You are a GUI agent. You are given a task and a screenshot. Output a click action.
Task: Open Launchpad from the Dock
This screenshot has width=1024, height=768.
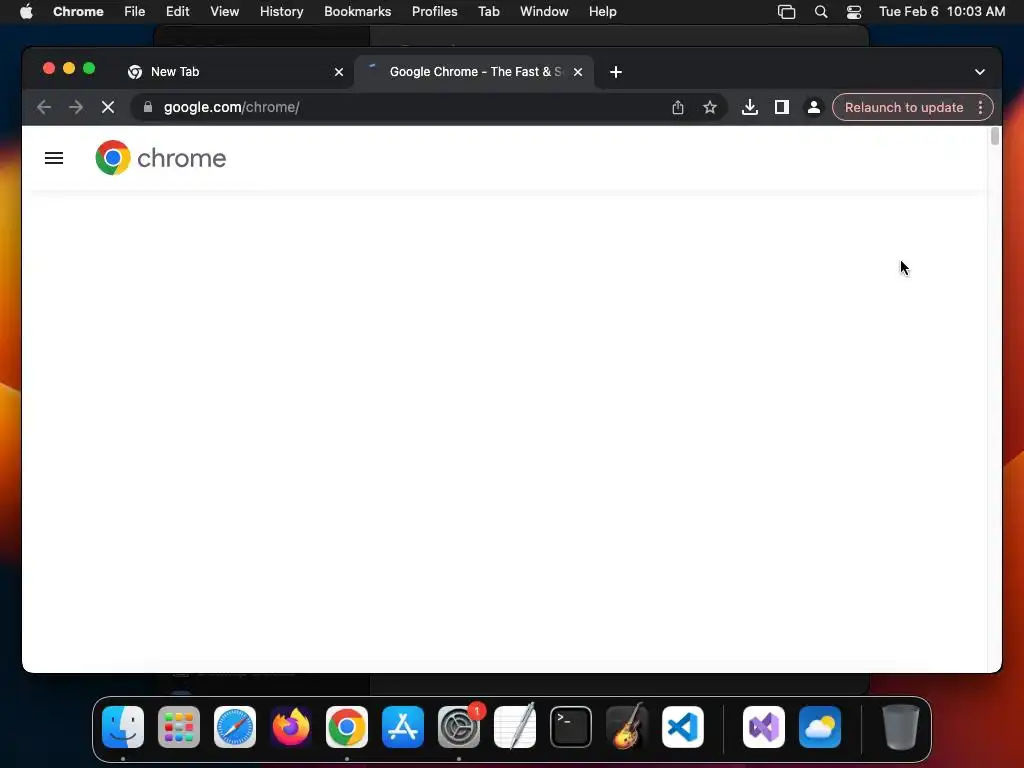point(179,727)
